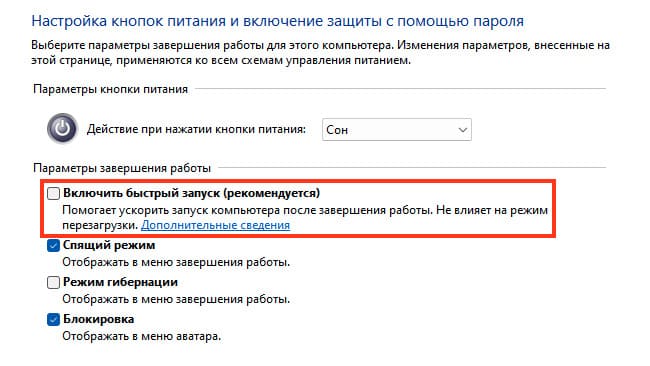Enable the Включить быстрый запуск checkbox
650x366 pixels.
[53, 193]
